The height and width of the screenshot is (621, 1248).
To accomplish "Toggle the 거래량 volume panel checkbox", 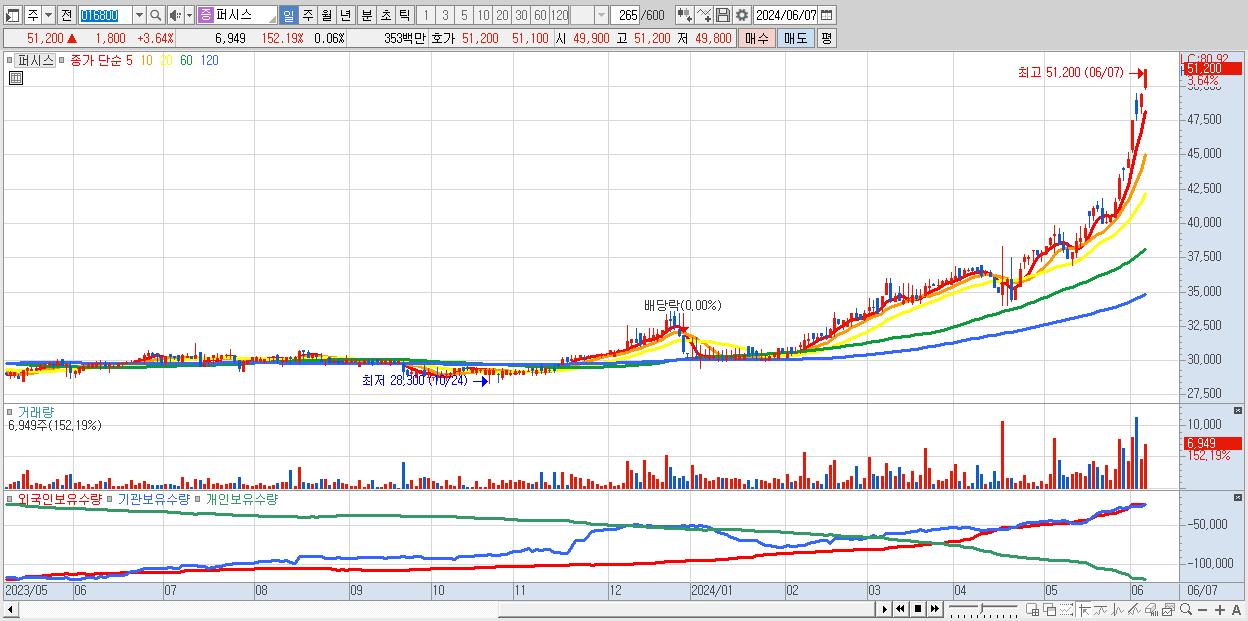I will pyautogui.click(x=12, y=411).
